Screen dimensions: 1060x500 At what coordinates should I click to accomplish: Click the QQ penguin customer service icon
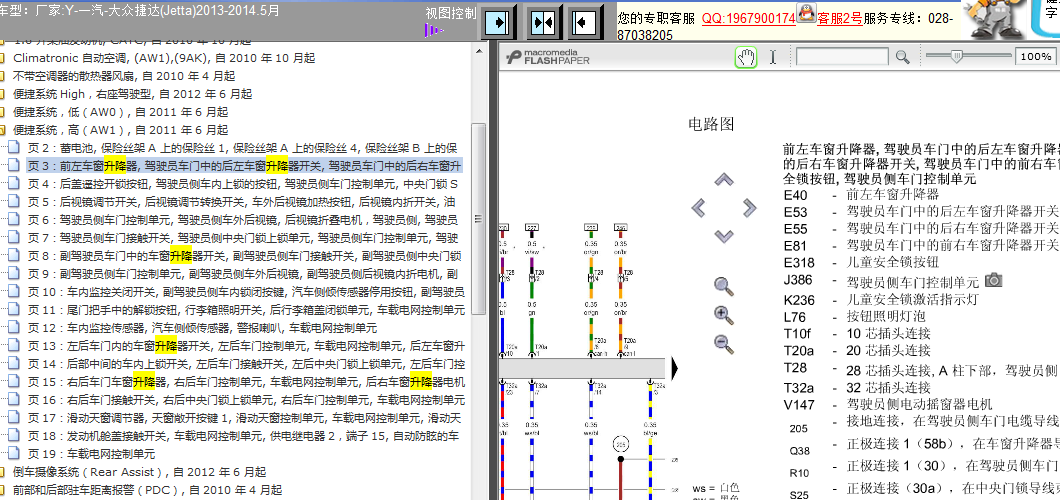(805, 14)
